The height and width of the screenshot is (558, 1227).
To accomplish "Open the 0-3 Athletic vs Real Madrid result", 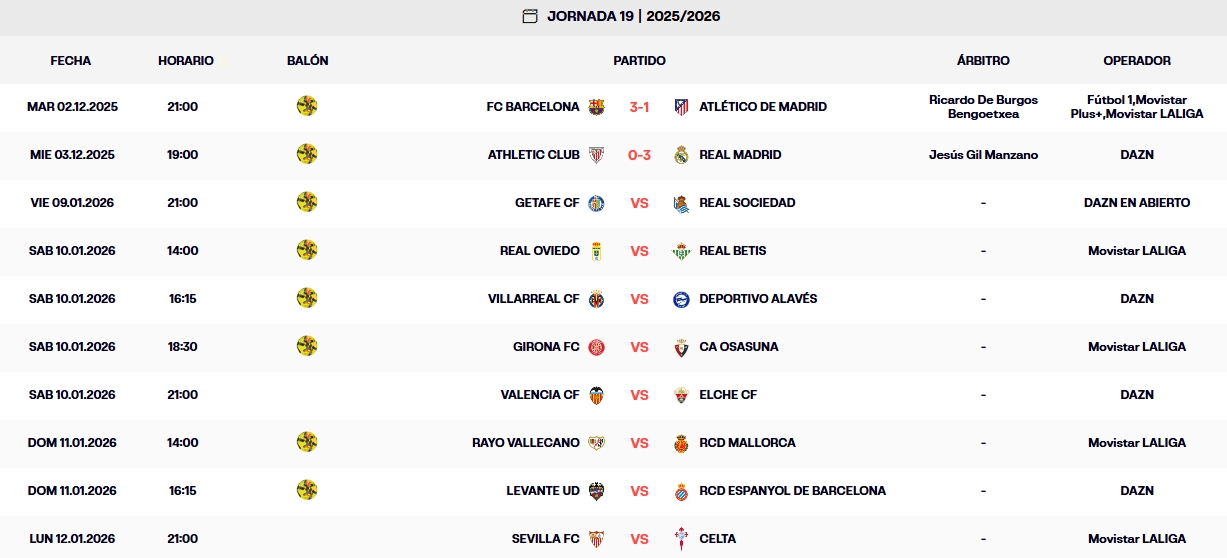I will [x=639, y=155].
